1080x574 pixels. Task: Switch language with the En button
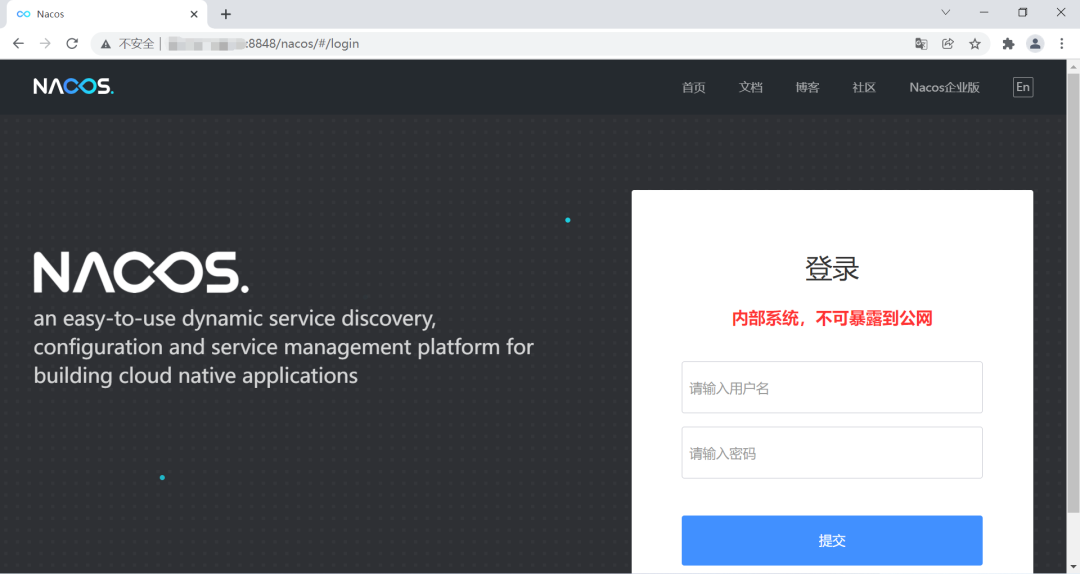(x=1023, y=87)
